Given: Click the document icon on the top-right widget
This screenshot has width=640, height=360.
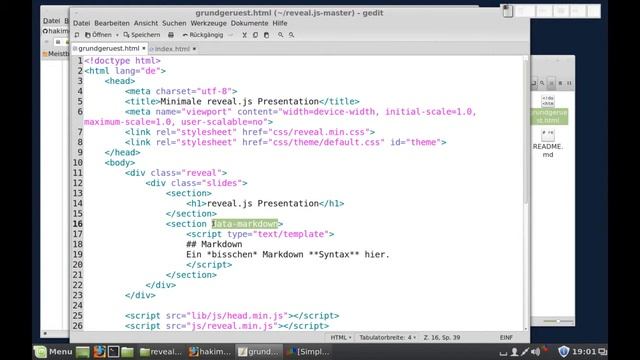Looking at the screenshot, I should click(508, 11).
